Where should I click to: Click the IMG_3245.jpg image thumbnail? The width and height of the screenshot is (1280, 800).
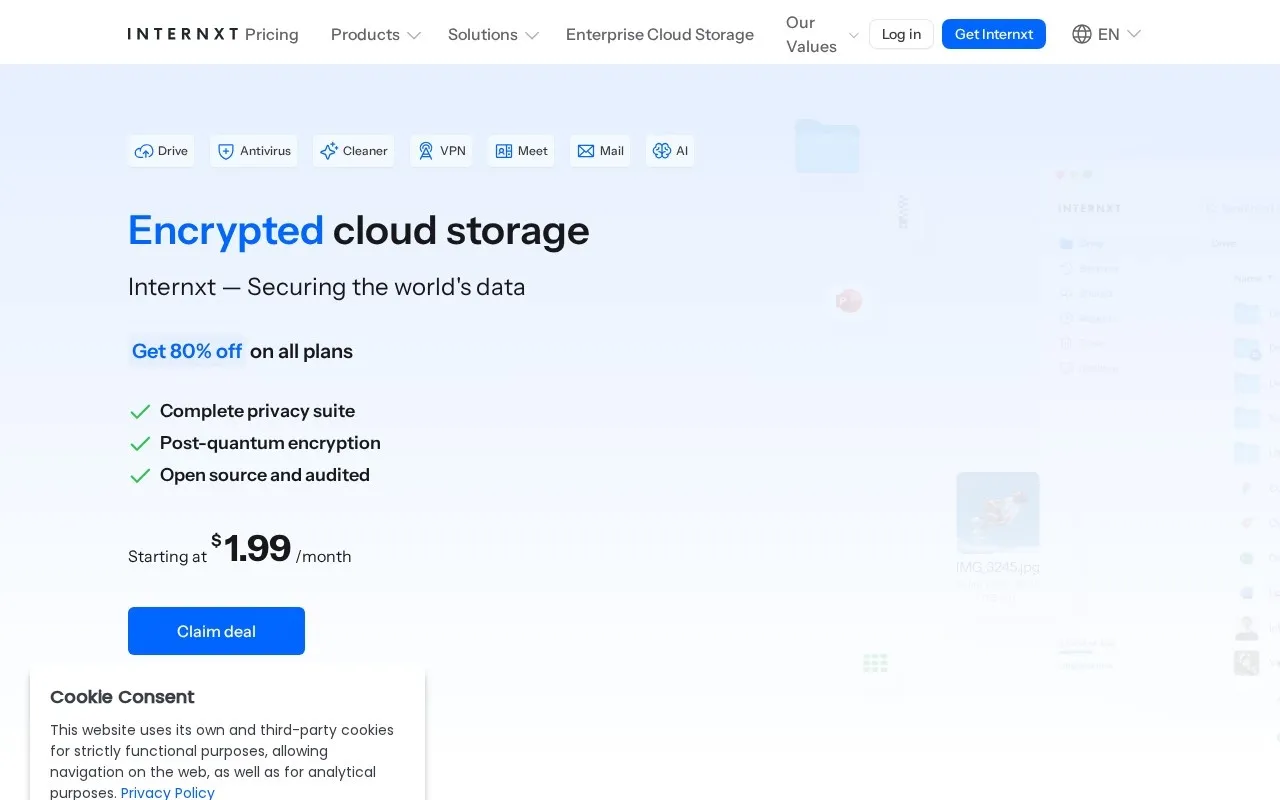998,512
